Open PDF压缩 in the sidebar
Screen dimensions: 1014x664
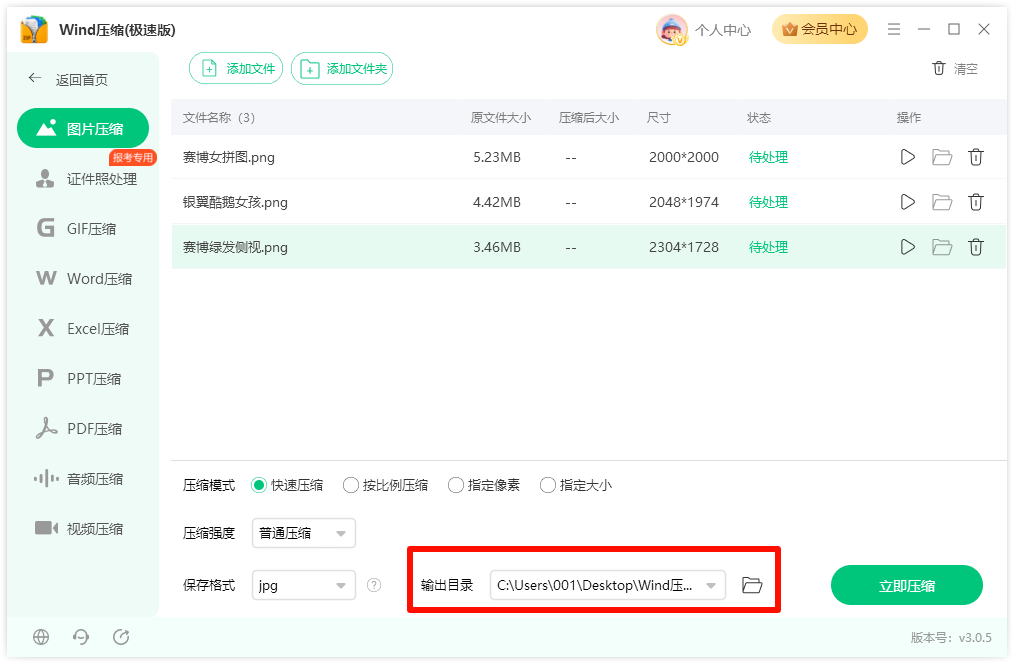pyautogui.click(x=79, y=429)
